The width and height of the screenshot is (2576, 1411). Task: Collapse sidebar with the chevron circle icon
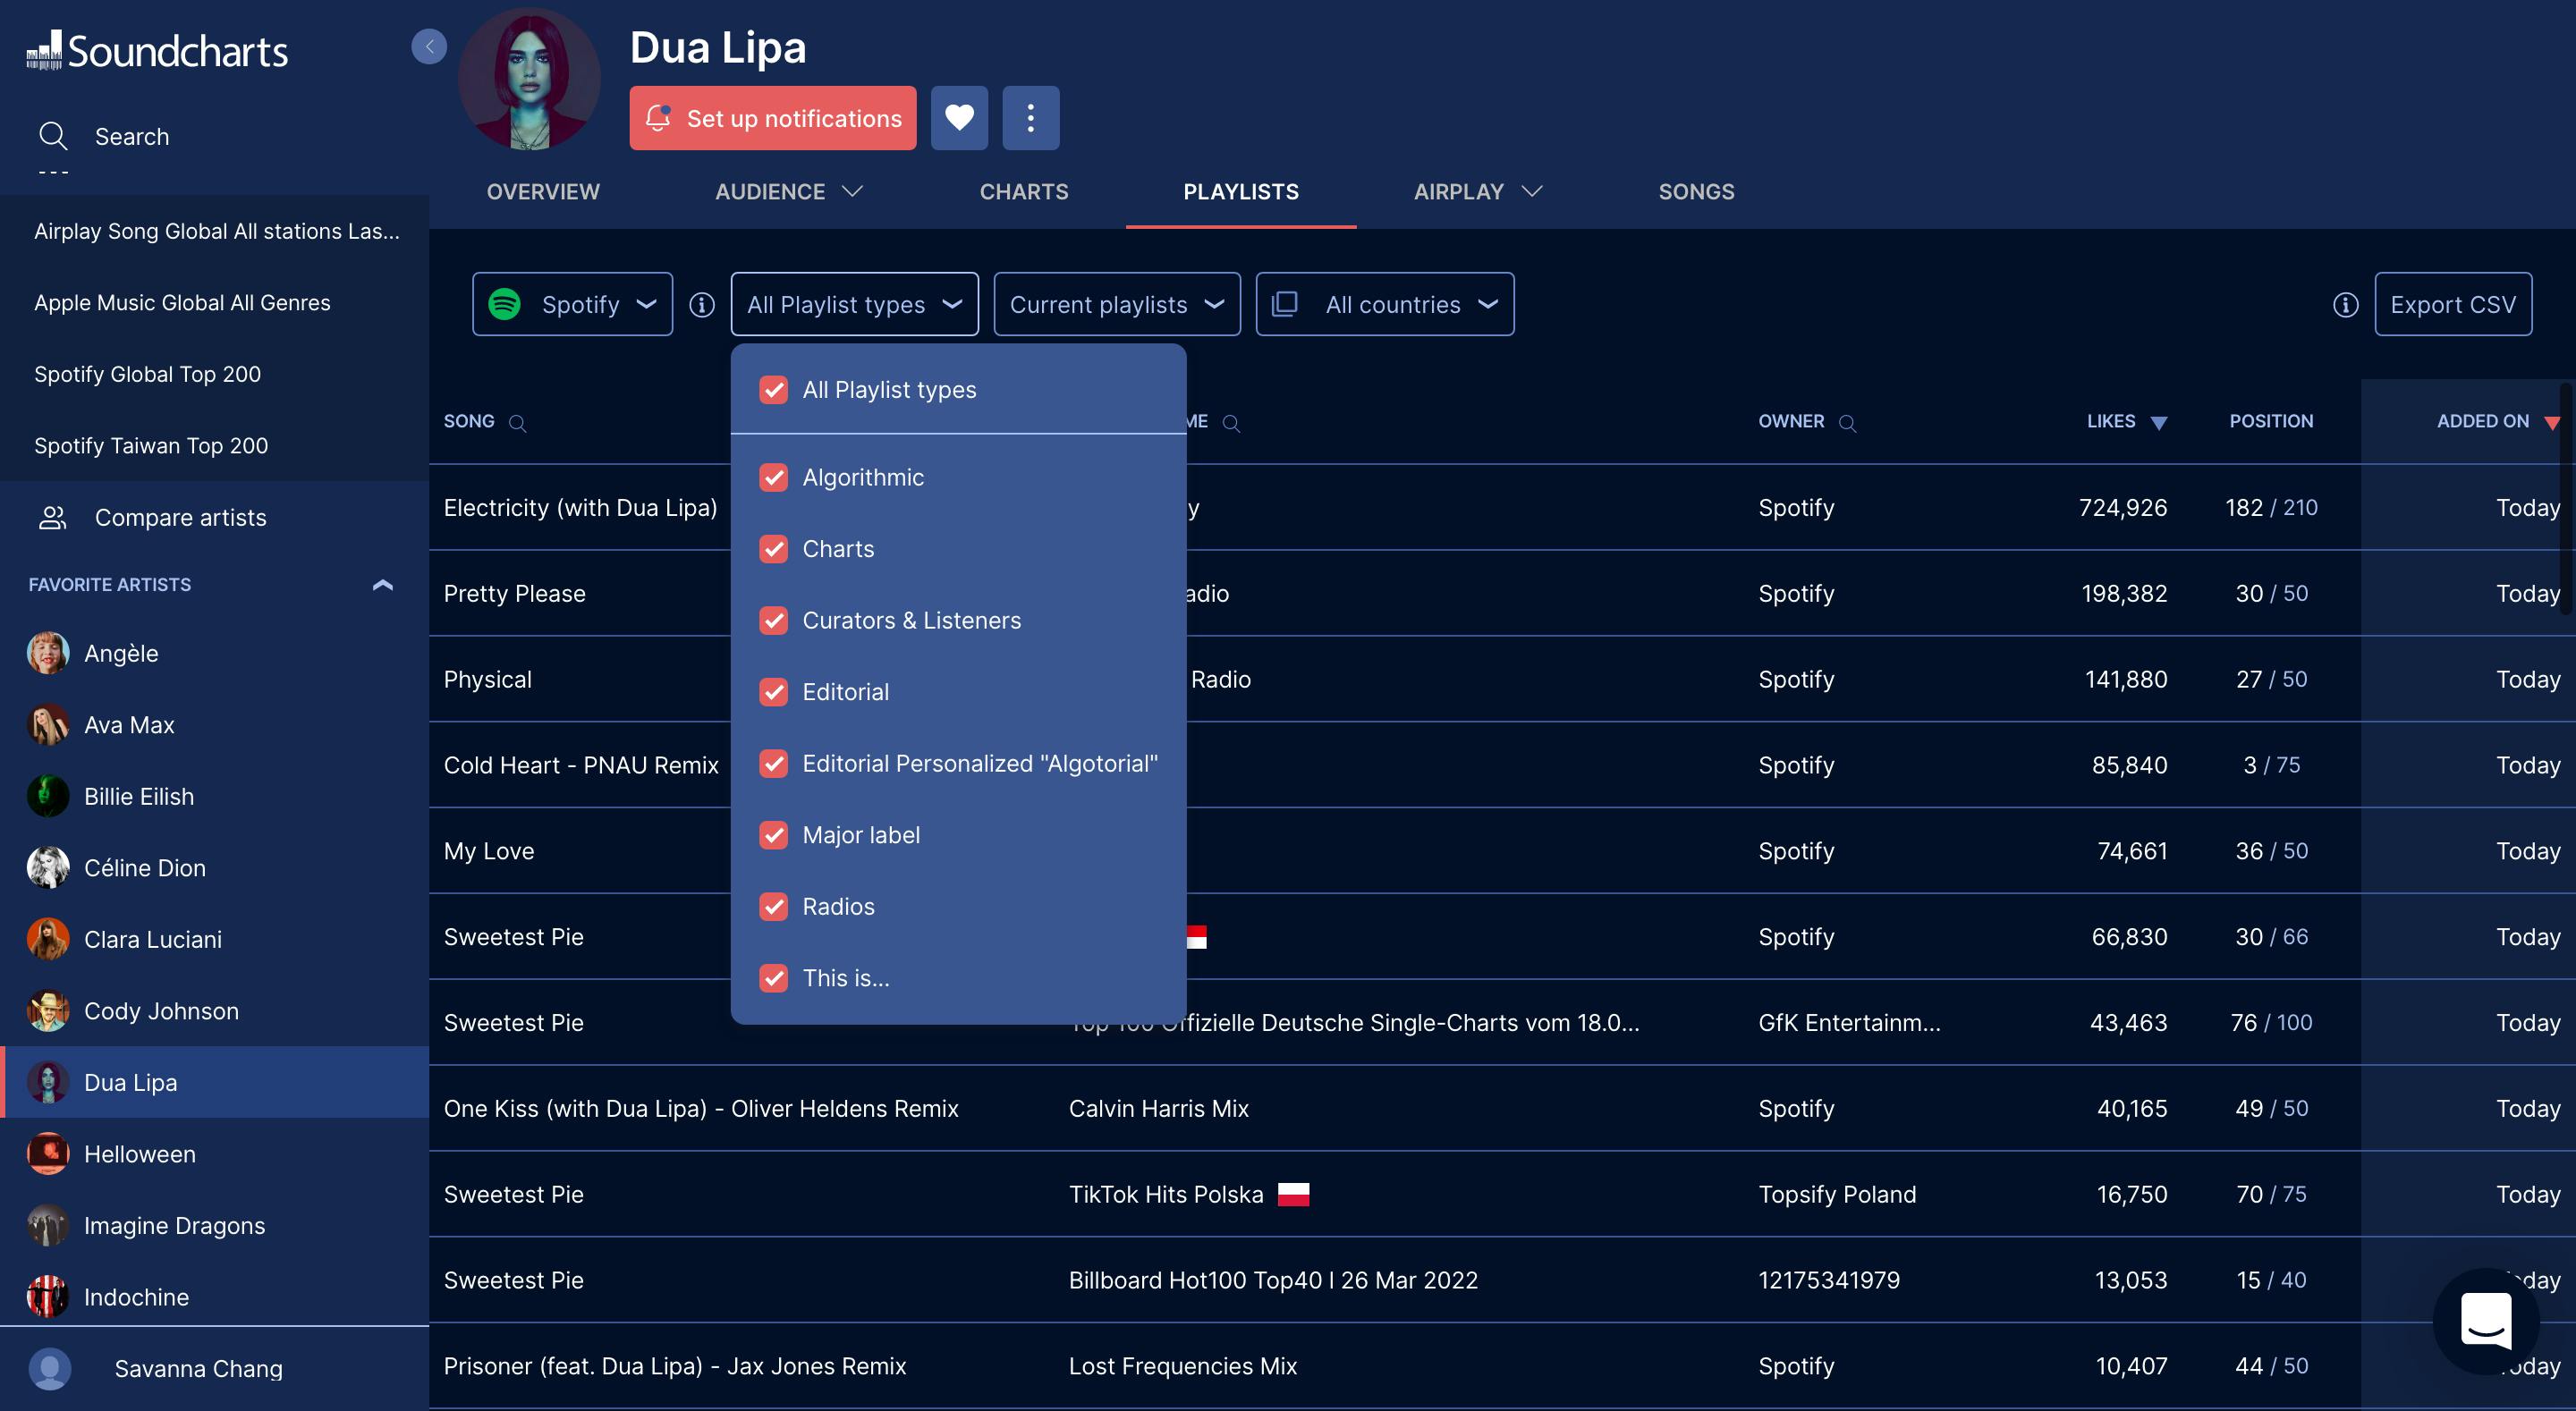429,46
